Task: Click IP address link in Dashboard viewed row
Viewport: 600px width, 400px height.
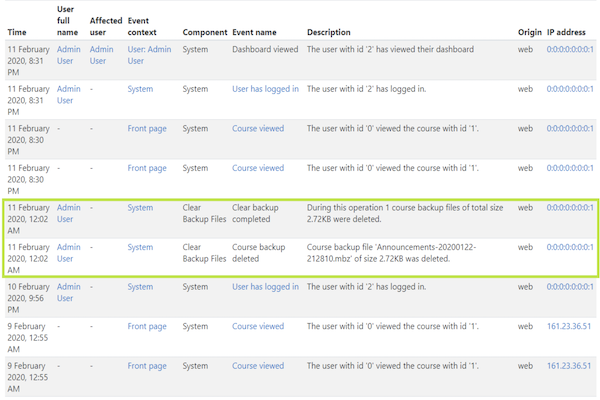Action: coord(570,49)
